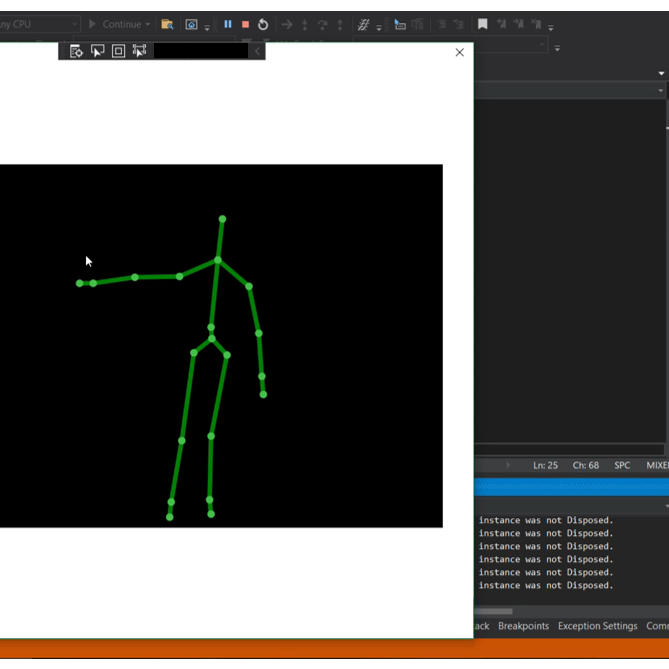Open the Exception Settings tab
Image resolution: width=669 pixels, height=669 pixels.
tap(597, 626)
